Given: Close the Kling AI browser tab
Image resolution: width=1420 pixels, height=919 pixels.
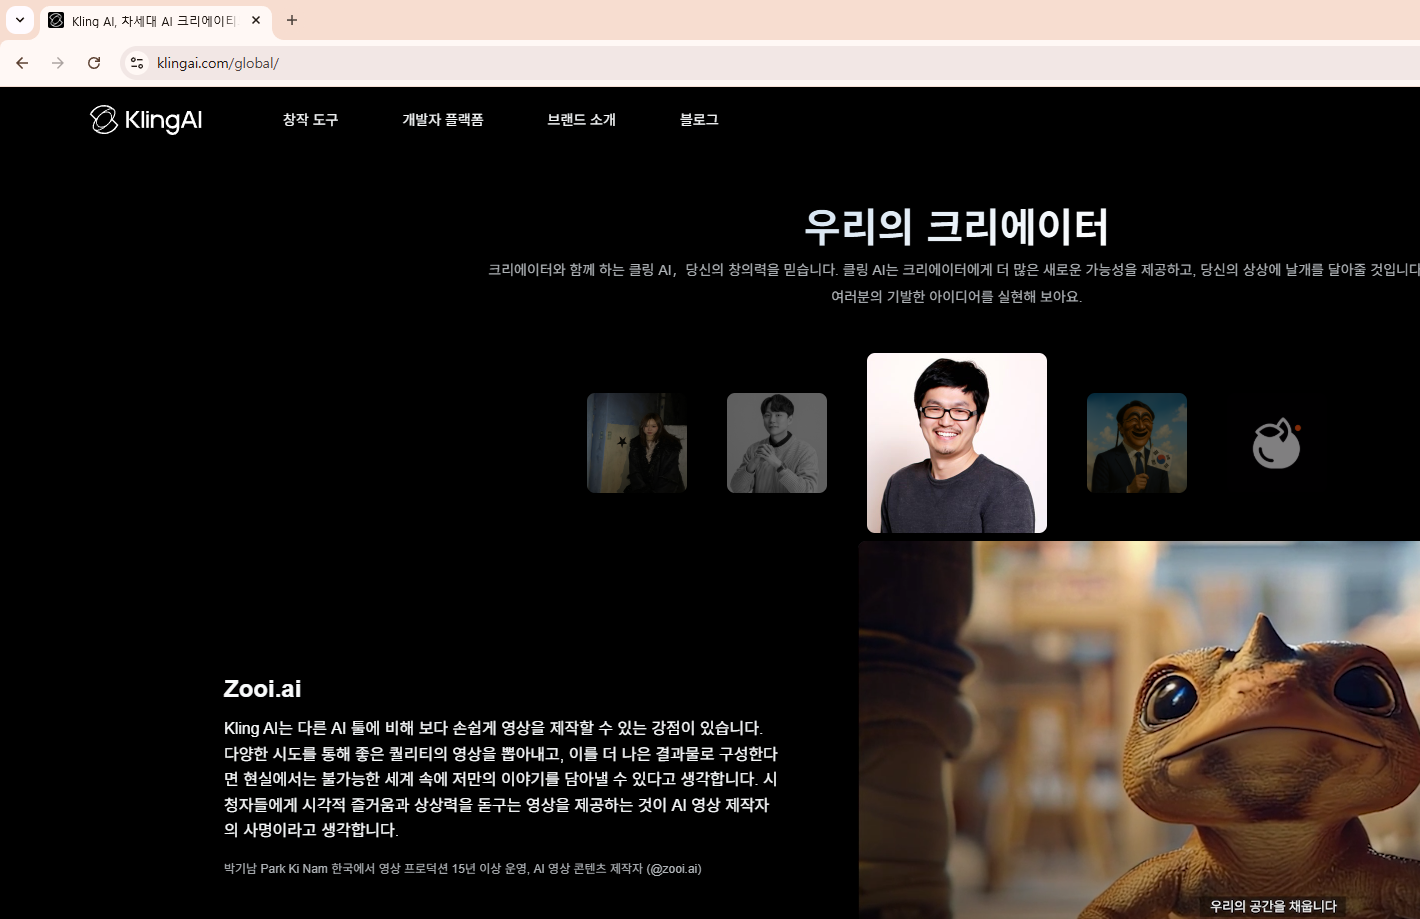Looking at the screenshot, I should click(256, 20).
